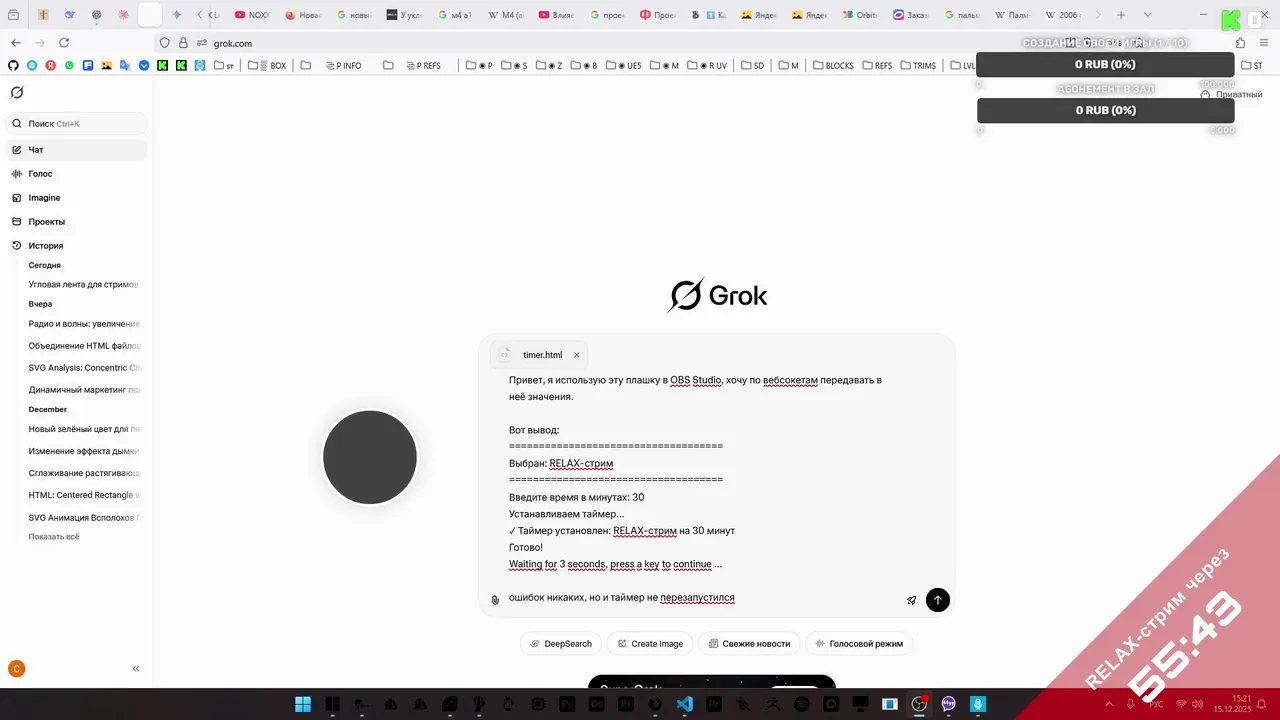Click the shield tracking protection icon
The height and width of the screenshot is (720, 1280).
tap(165, 43)
